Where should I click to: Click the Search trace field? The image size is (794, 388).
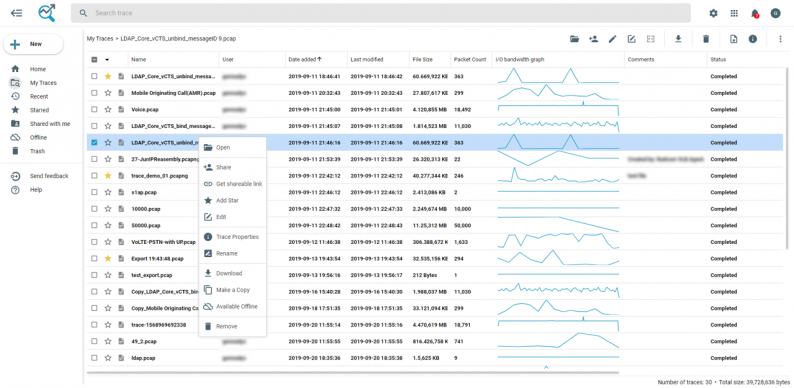tap(380, 13)
